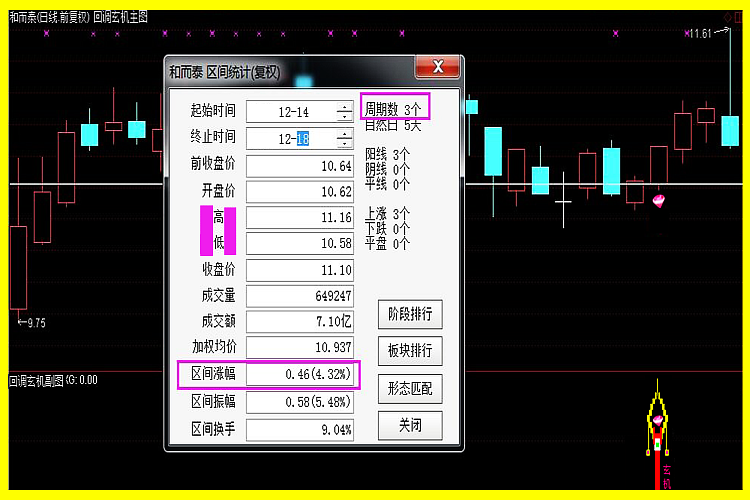
Task: Close the 区间统计 dialog with the X
Action: pyautogui.click(x=436, y=69)
